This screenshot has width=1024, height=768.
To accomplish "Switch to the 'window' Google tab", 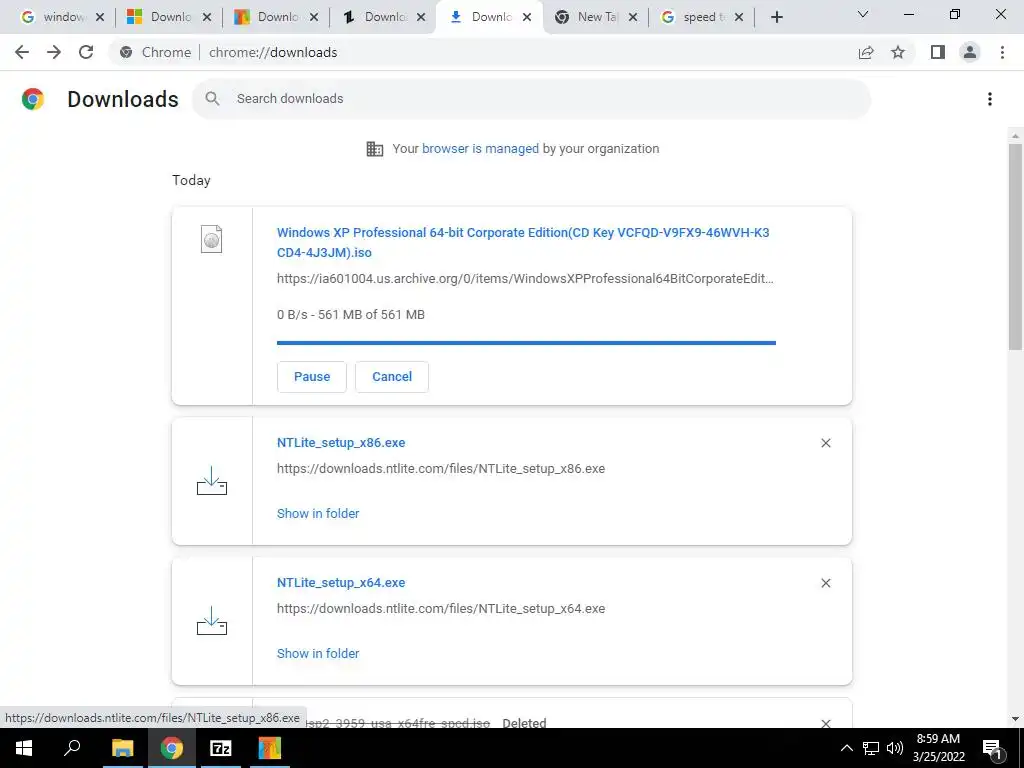I will click(63, 18).
